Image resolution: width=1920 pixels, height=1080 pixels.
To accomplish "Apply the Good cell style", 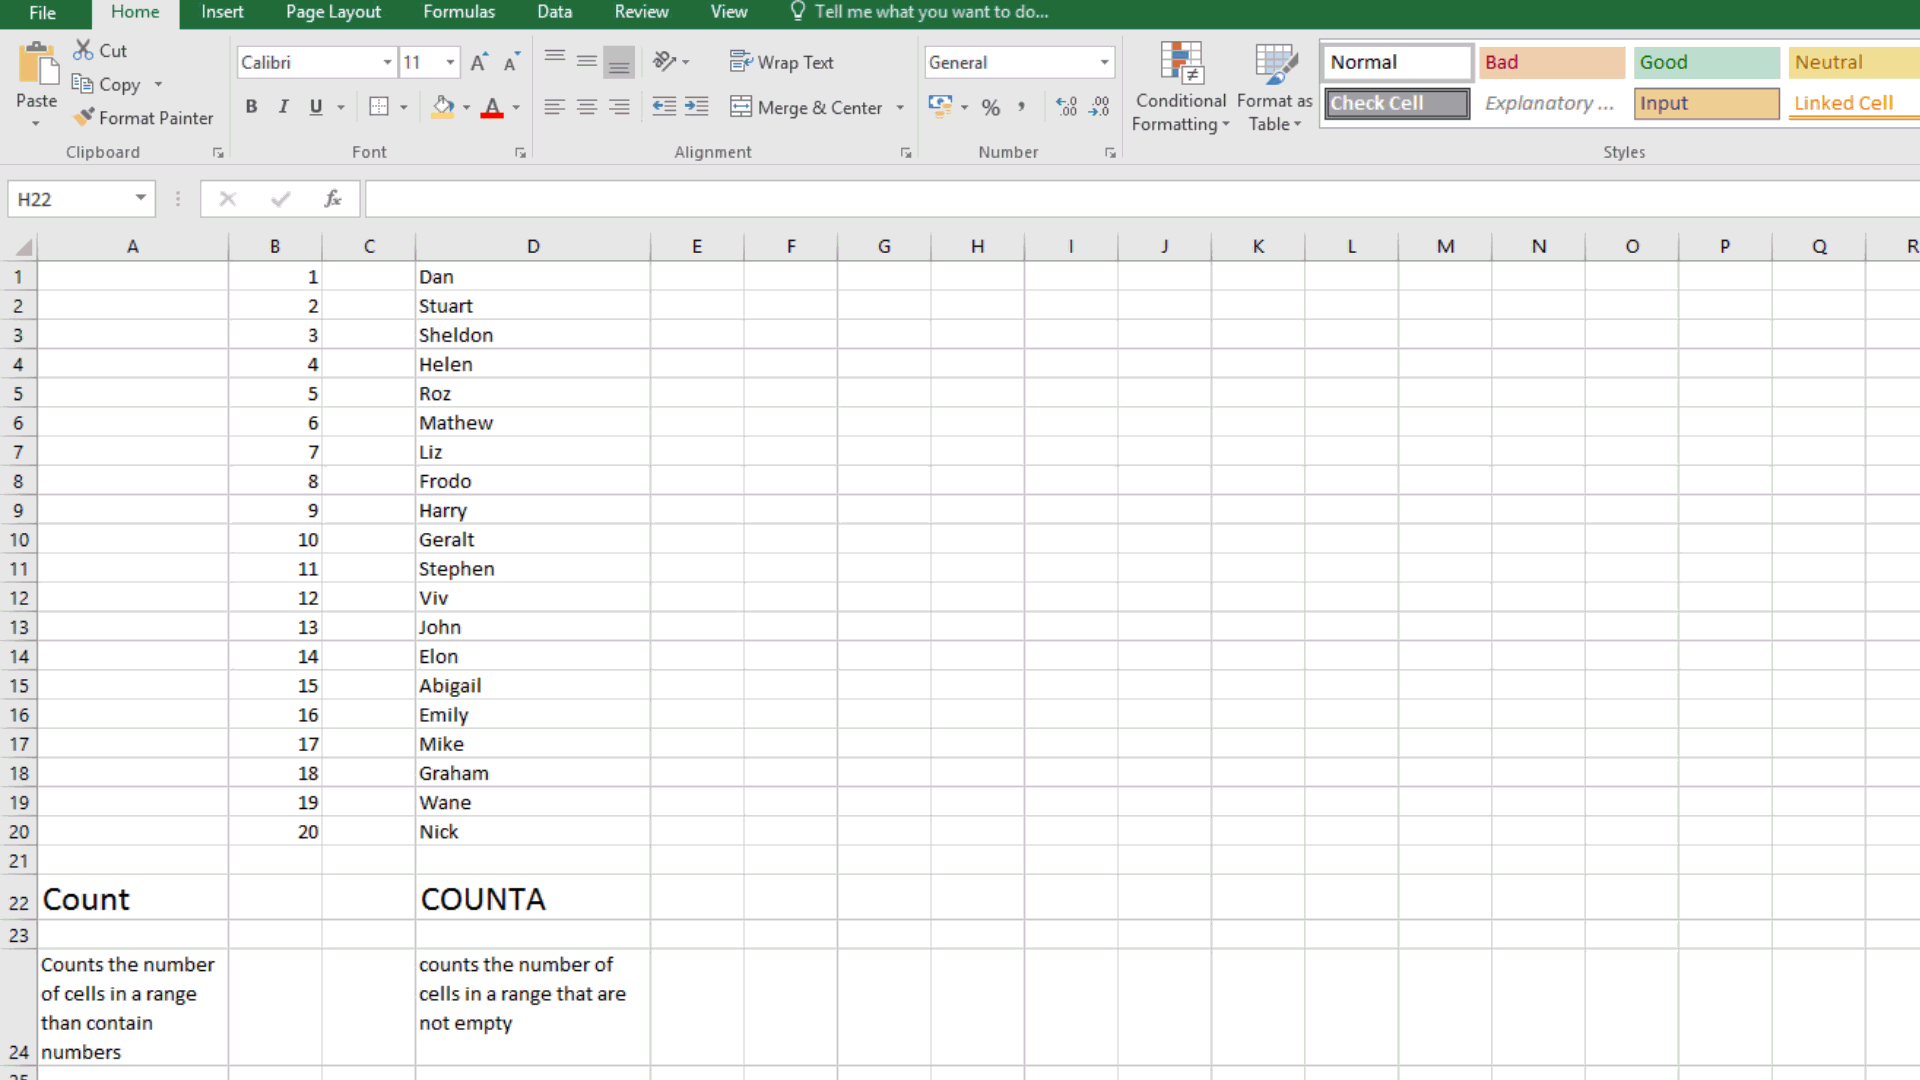I will [x=1706, y=62].
